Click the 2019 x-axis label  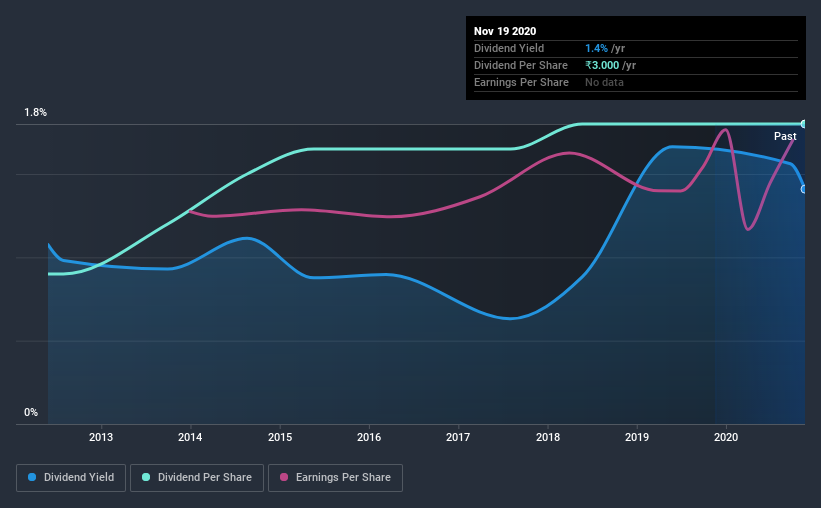tap(637, 437)
